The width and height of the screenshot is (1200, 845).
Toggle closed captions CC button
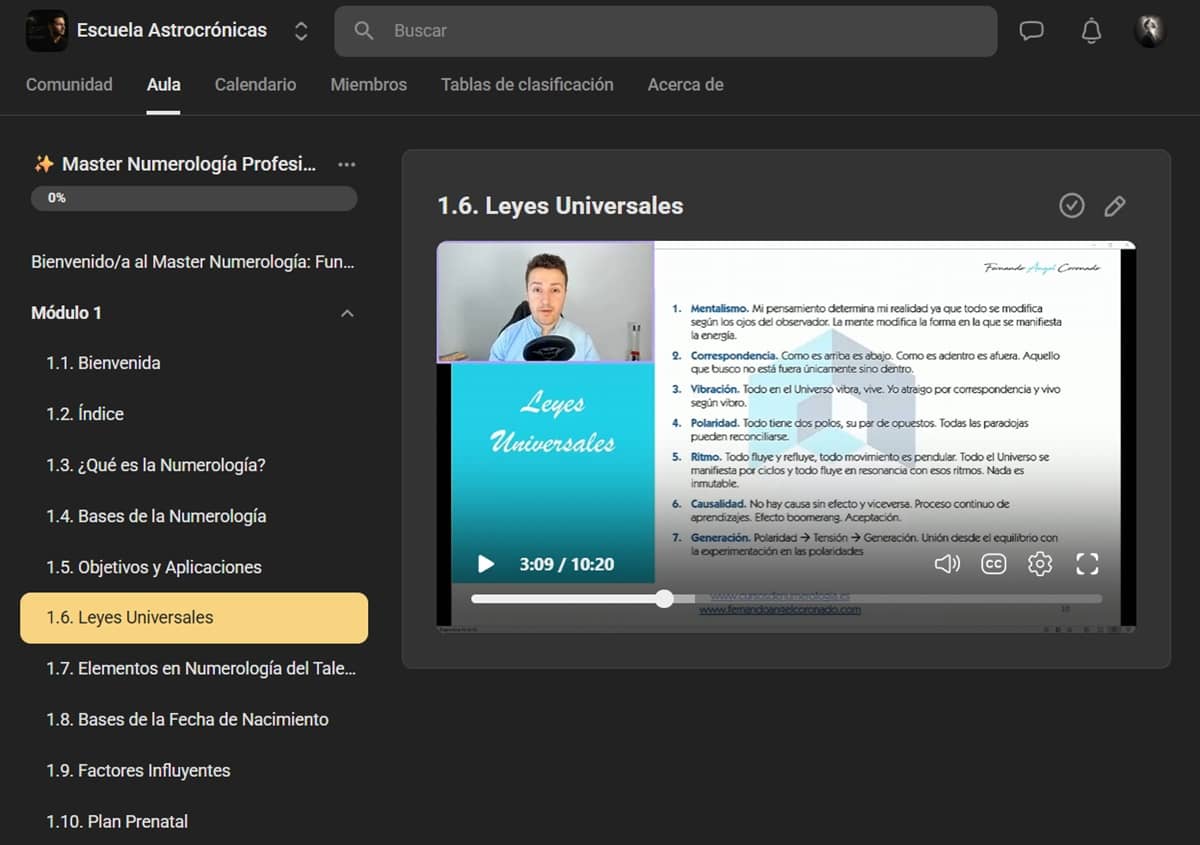click(x=993, y=564)
